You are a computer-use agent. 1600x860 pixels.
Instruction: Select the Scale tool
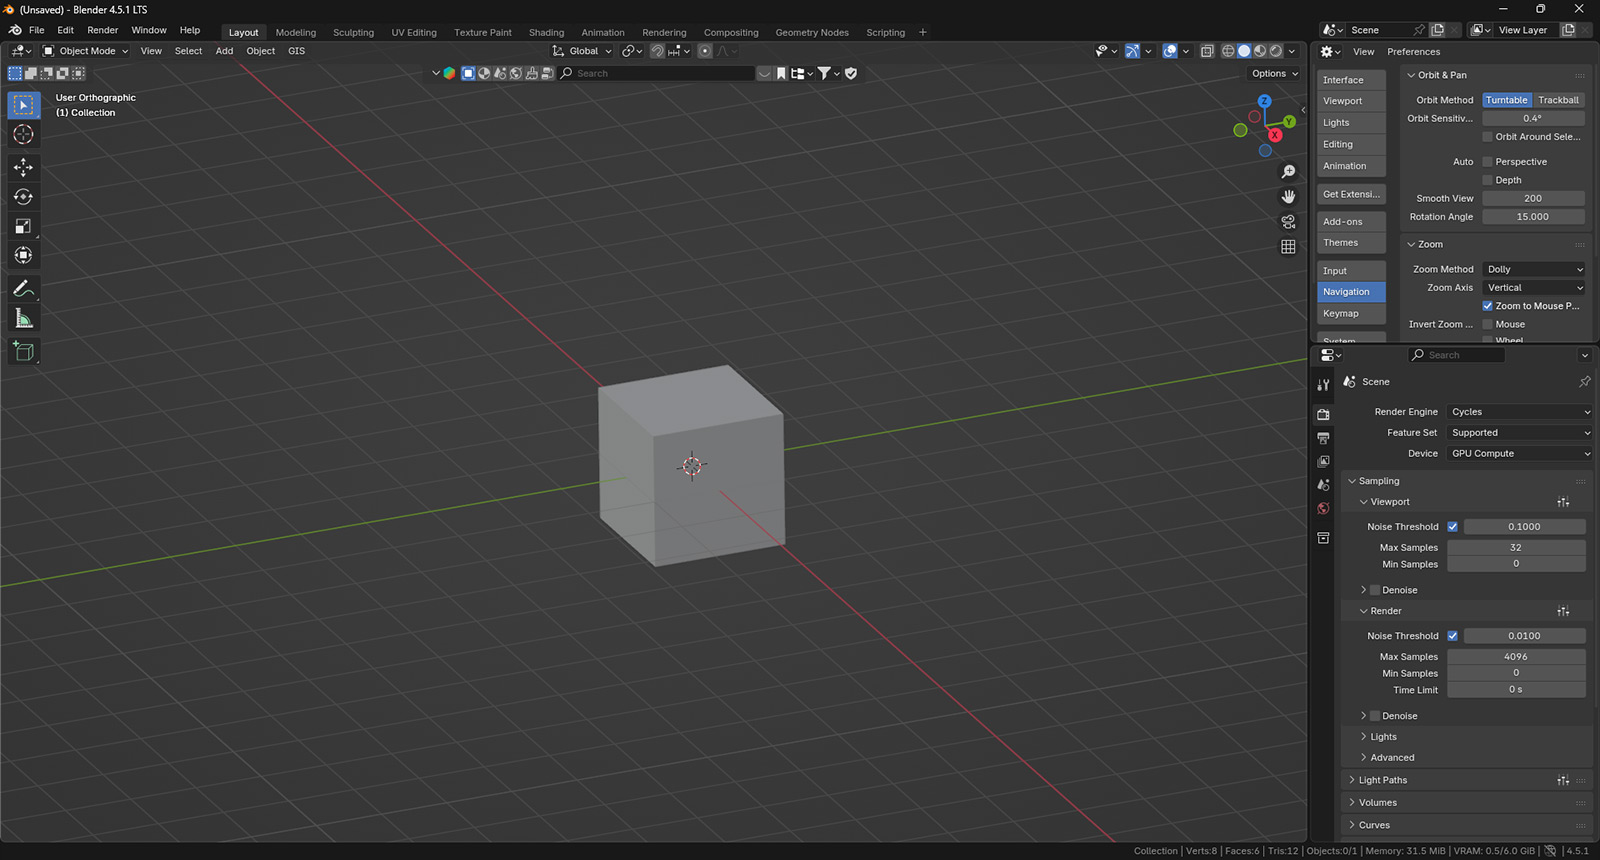click(x=24, y=227)
